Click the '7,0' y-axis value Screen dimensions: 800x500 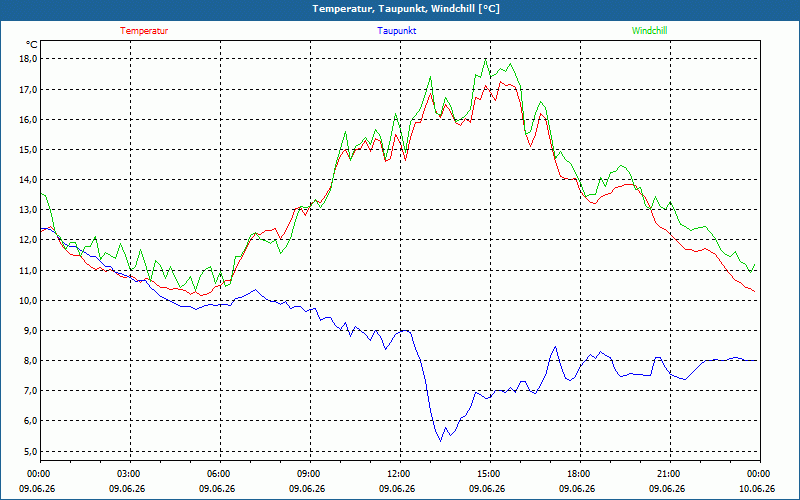pos(31,391)
